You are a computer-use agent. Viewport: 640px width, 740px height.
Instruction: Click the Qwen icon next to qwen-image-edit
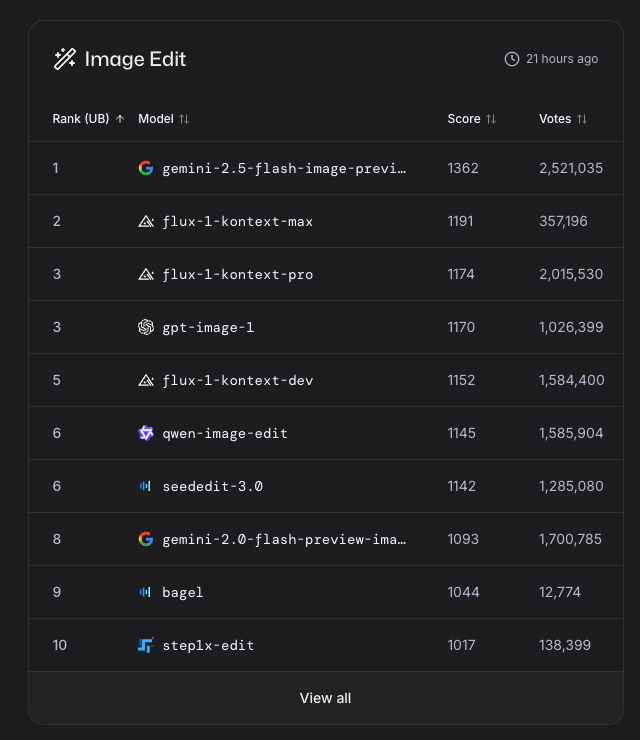tap(146, 433)
